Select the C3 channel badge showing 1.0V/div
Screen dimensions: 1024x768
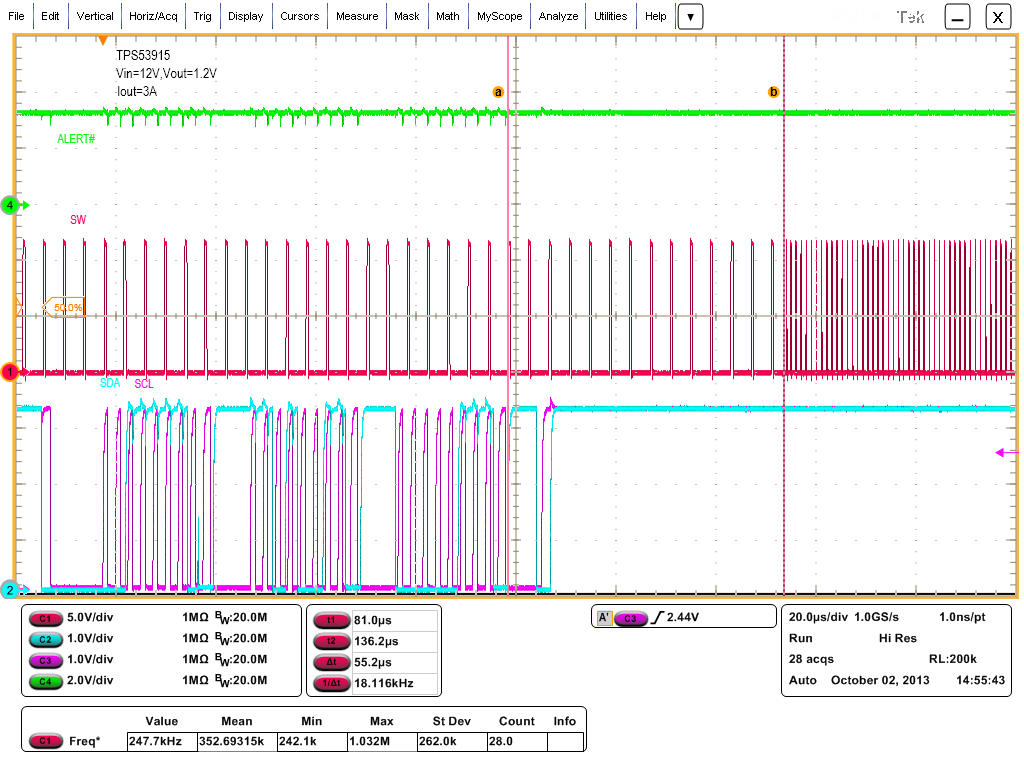click(48, 660)
